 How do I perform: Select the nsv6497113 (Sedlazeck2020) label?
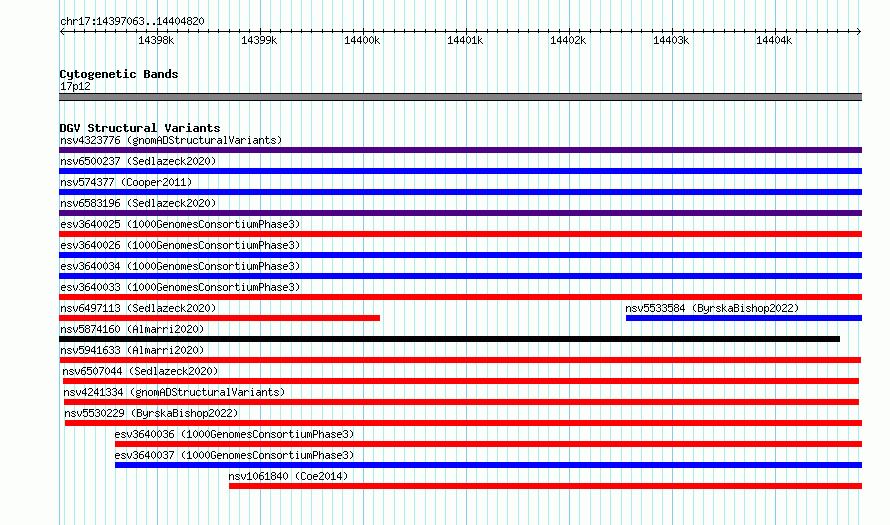pyautogui.click(x=138, y=308)
